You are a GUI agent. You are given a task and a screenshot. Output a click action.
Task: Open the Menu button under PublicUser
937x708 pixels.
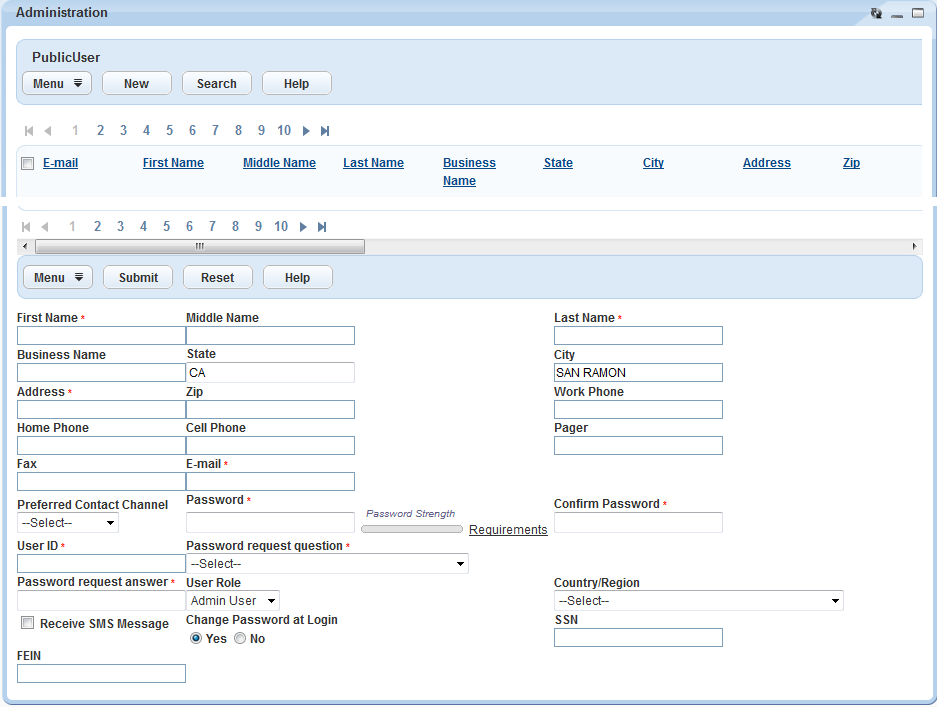pos(57,84)
